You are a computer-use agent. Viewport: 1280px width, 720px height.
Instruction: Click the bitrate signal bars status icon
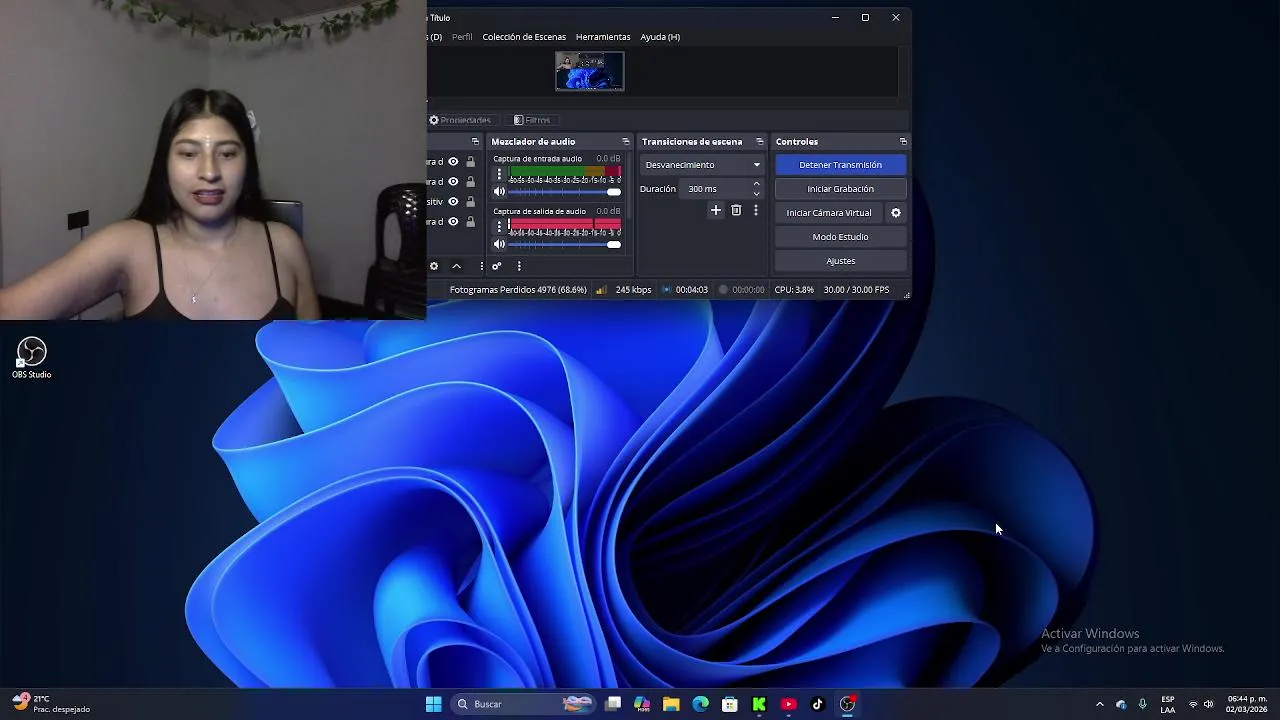601,290
